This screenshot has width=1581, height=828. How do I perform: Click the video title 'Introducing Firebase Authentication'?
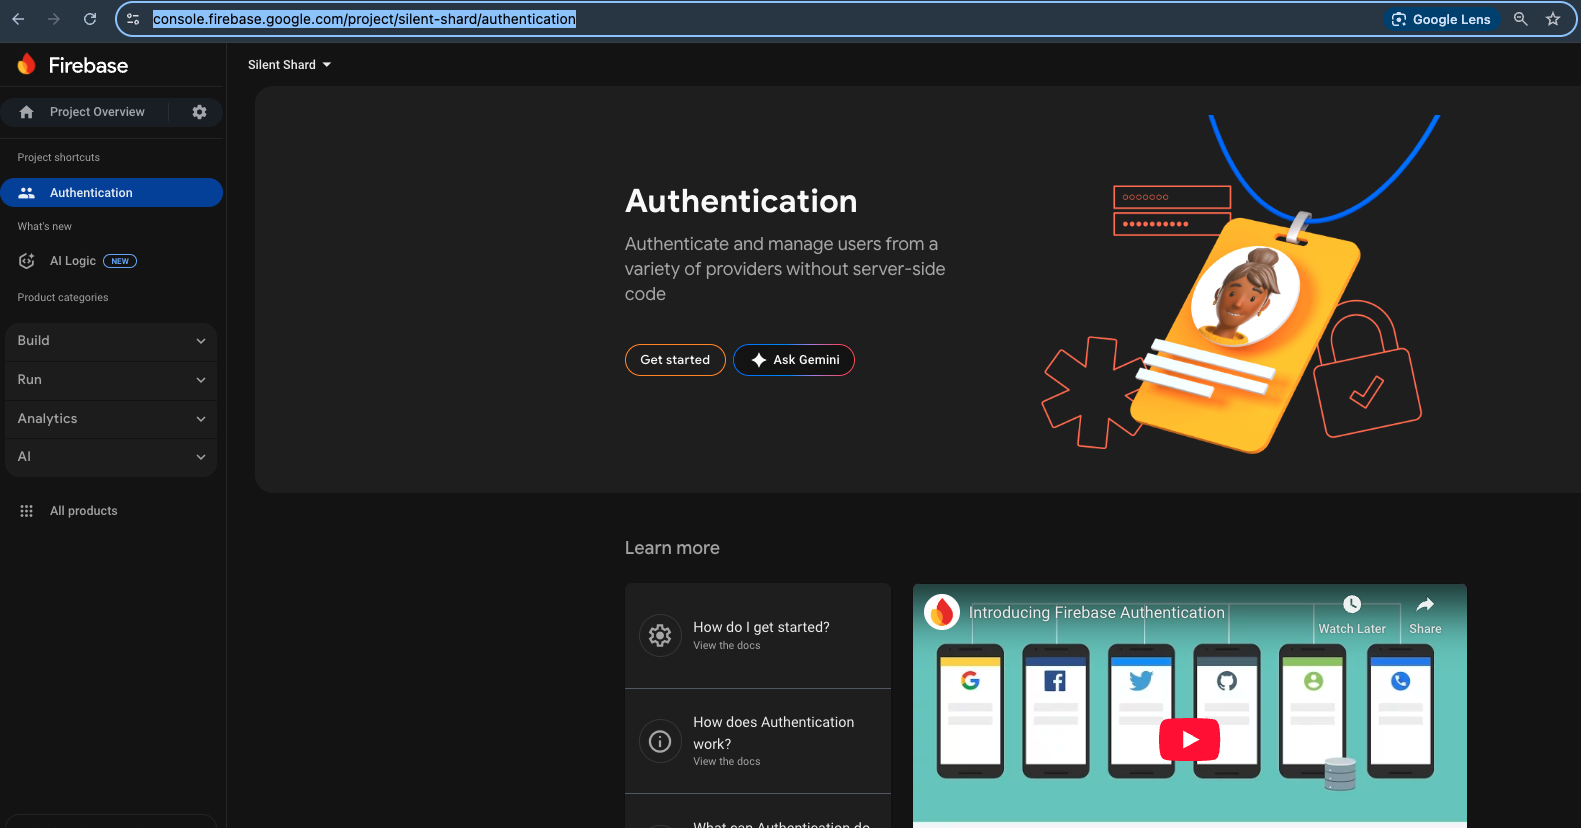[1097, 612]
